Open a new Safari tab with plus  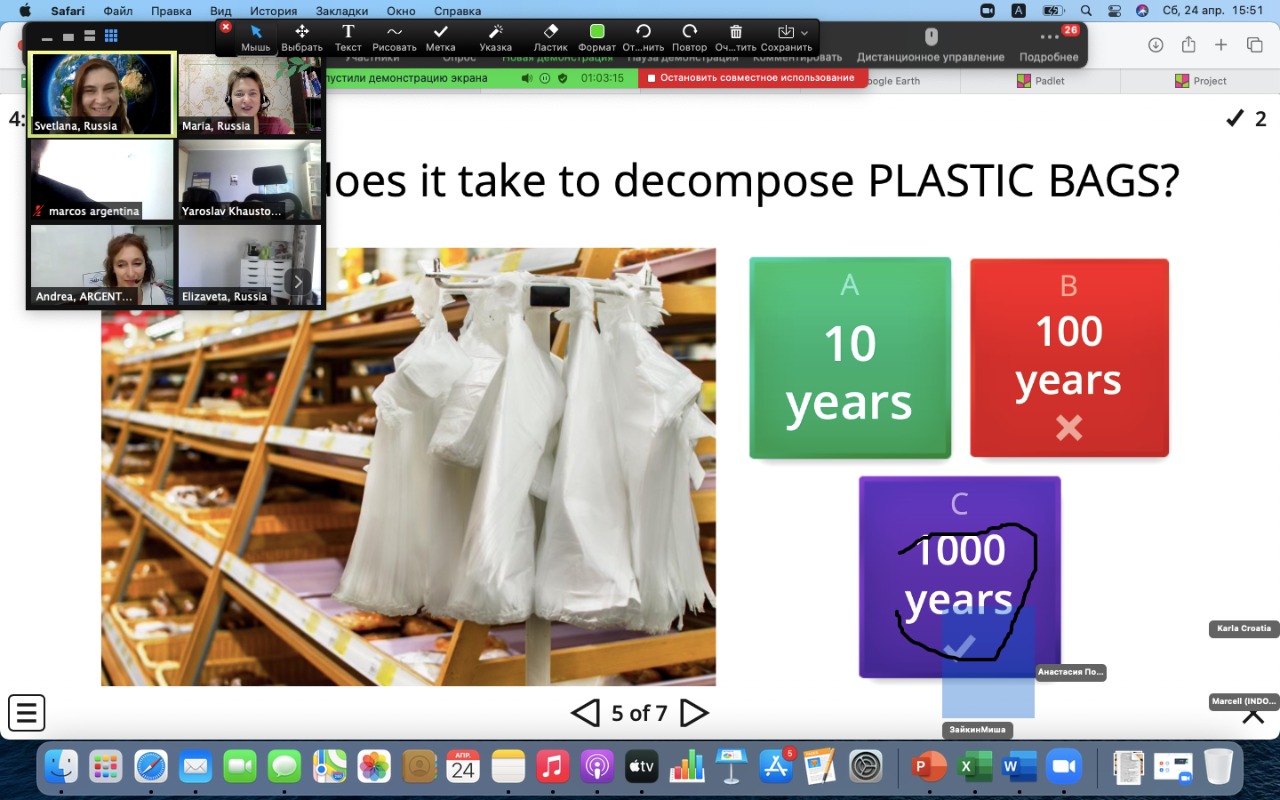[x=1221, y=45]
